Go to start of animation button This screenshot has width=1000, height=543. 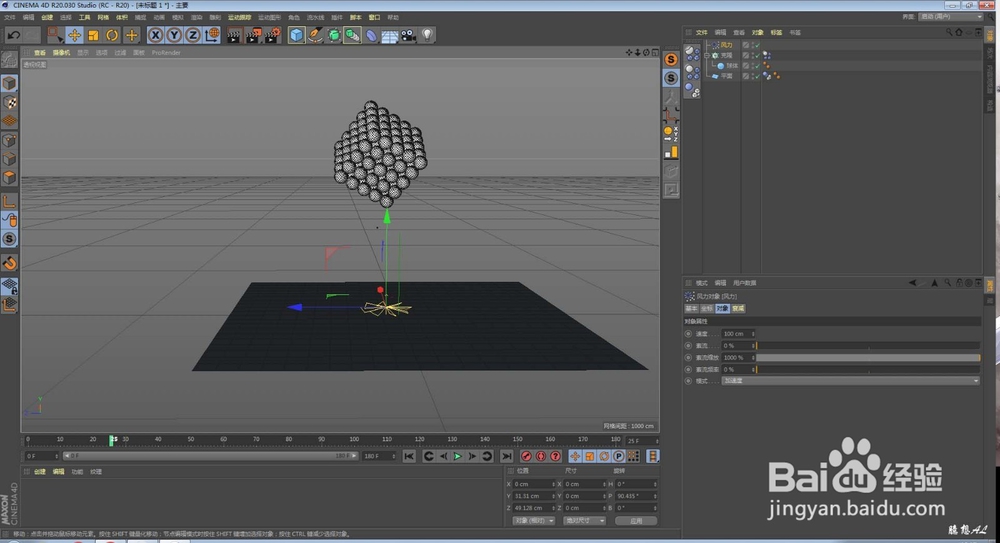[x=409, y=456]
